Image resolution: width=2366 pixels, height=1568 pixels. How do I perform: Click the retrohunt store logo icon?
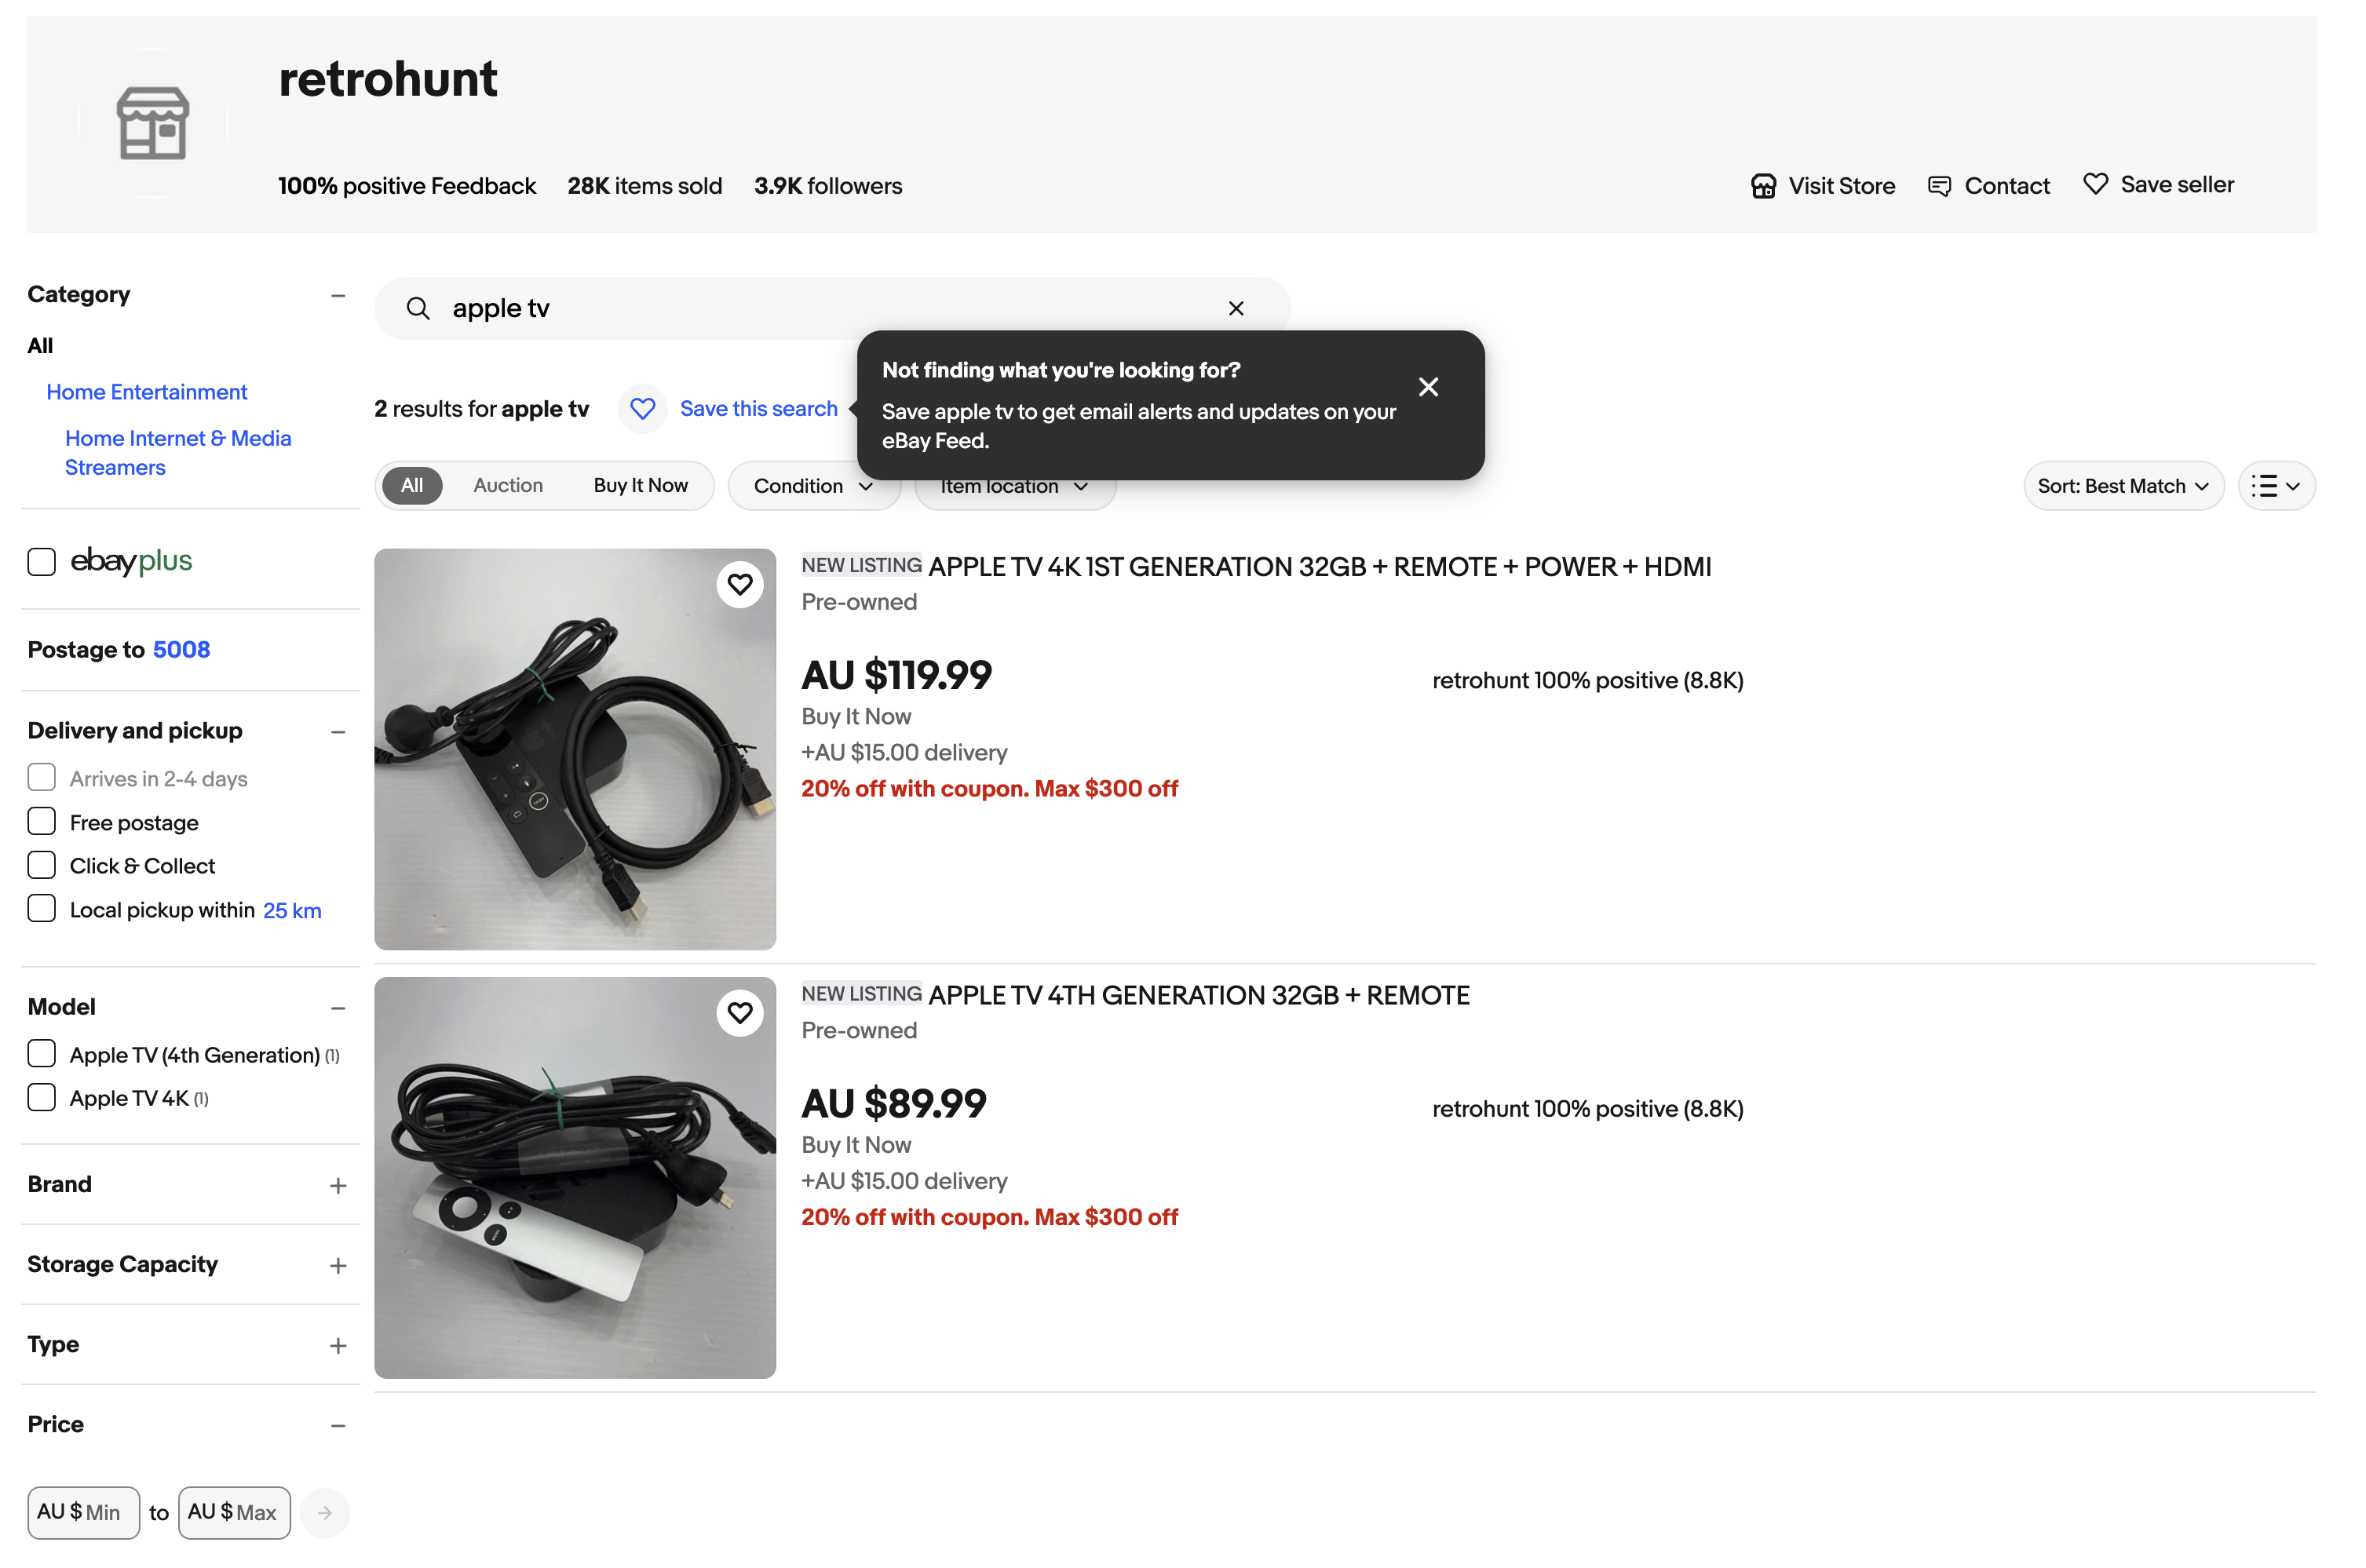152,123
